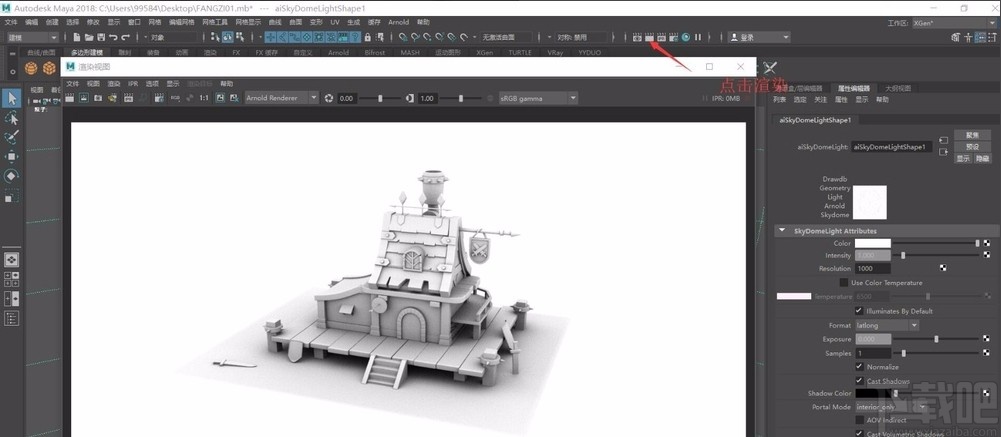Open the menu set dropdown at toolbar left

tap(33, 38)
